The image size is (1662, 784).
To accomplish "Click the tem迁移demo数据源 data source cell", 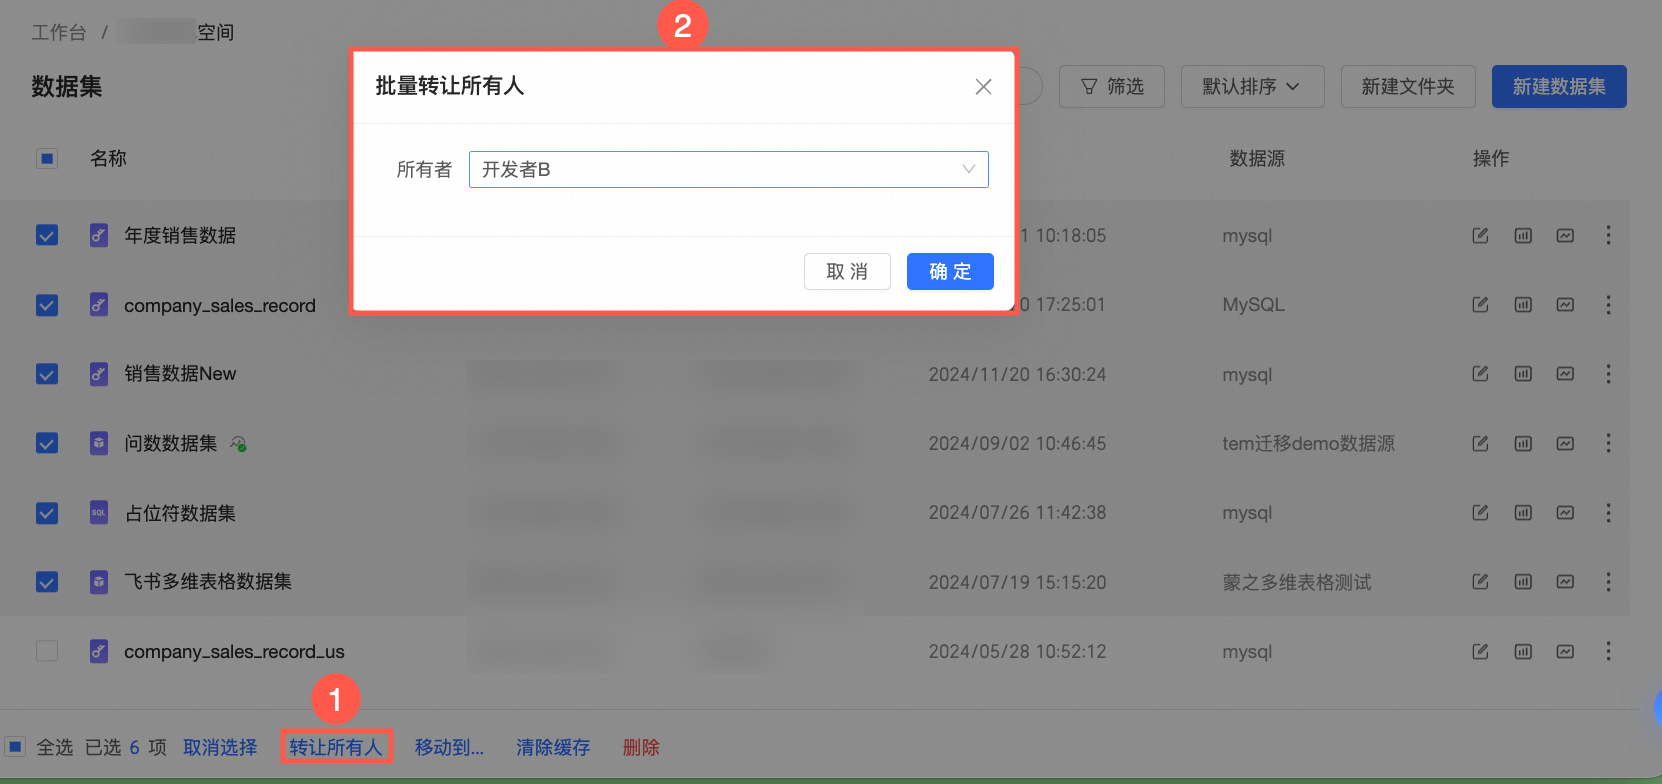I will (1308, 443).
